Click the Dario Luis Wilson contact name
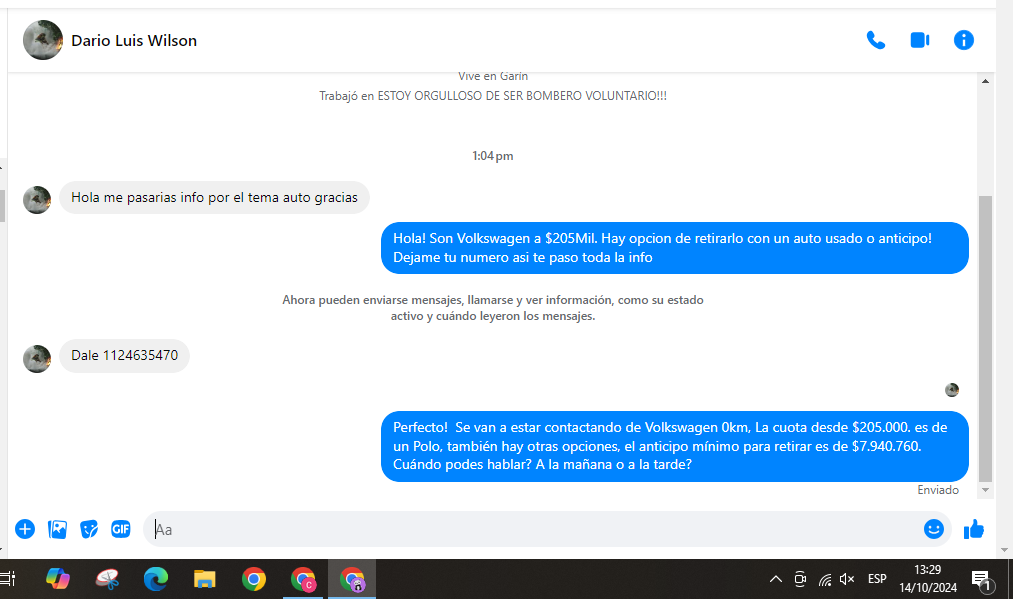This screenshot has width=1013, height=599. click(x=134, y=40)
